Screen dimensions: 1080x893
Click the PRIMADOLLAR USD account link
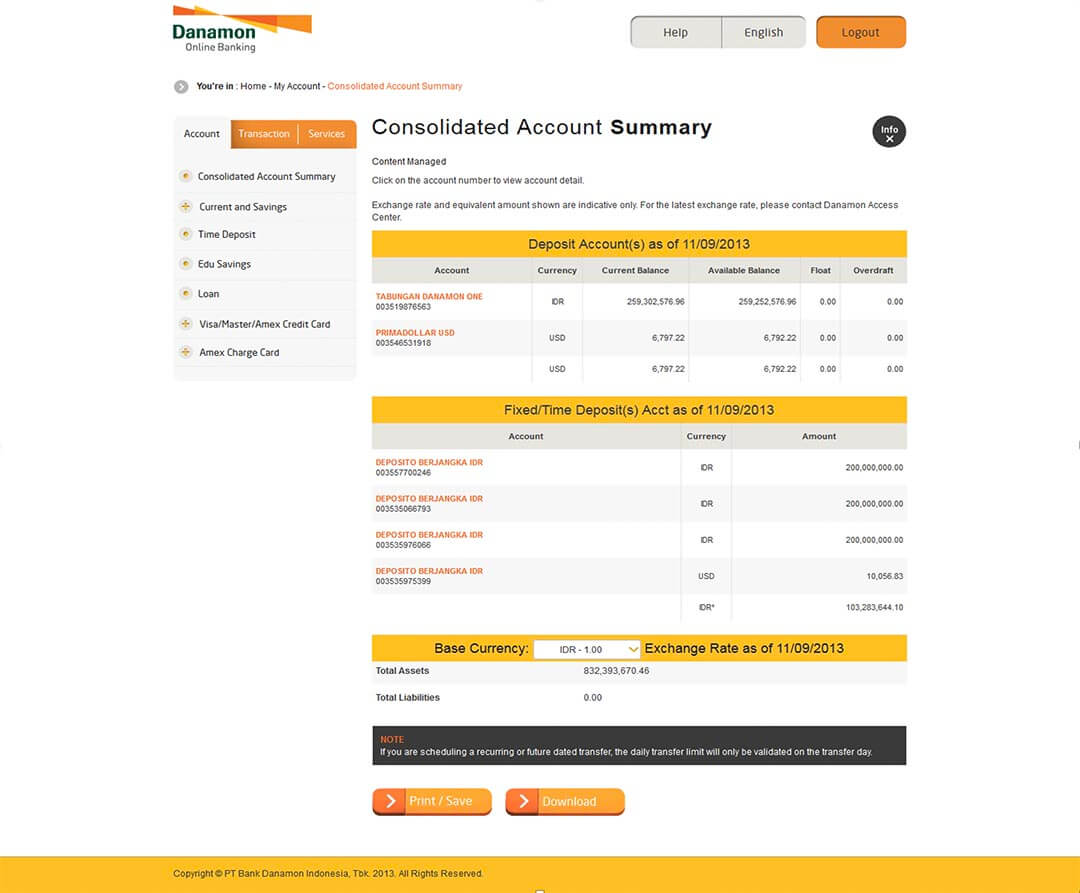pos(415,332)
